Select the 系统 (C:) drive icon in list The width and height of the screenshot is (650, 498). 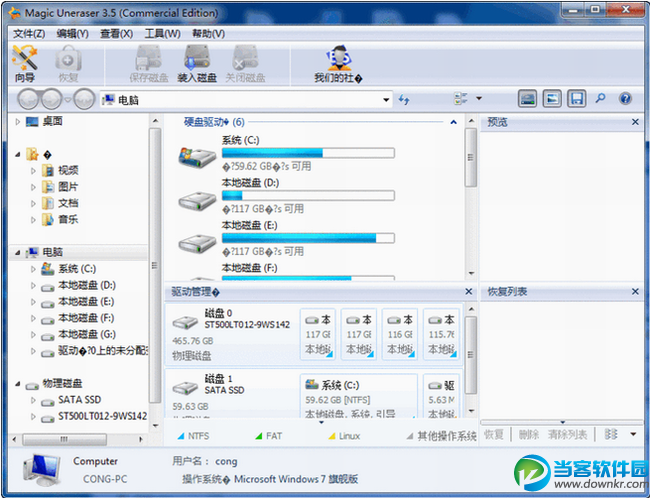click(x=197, y=157)
